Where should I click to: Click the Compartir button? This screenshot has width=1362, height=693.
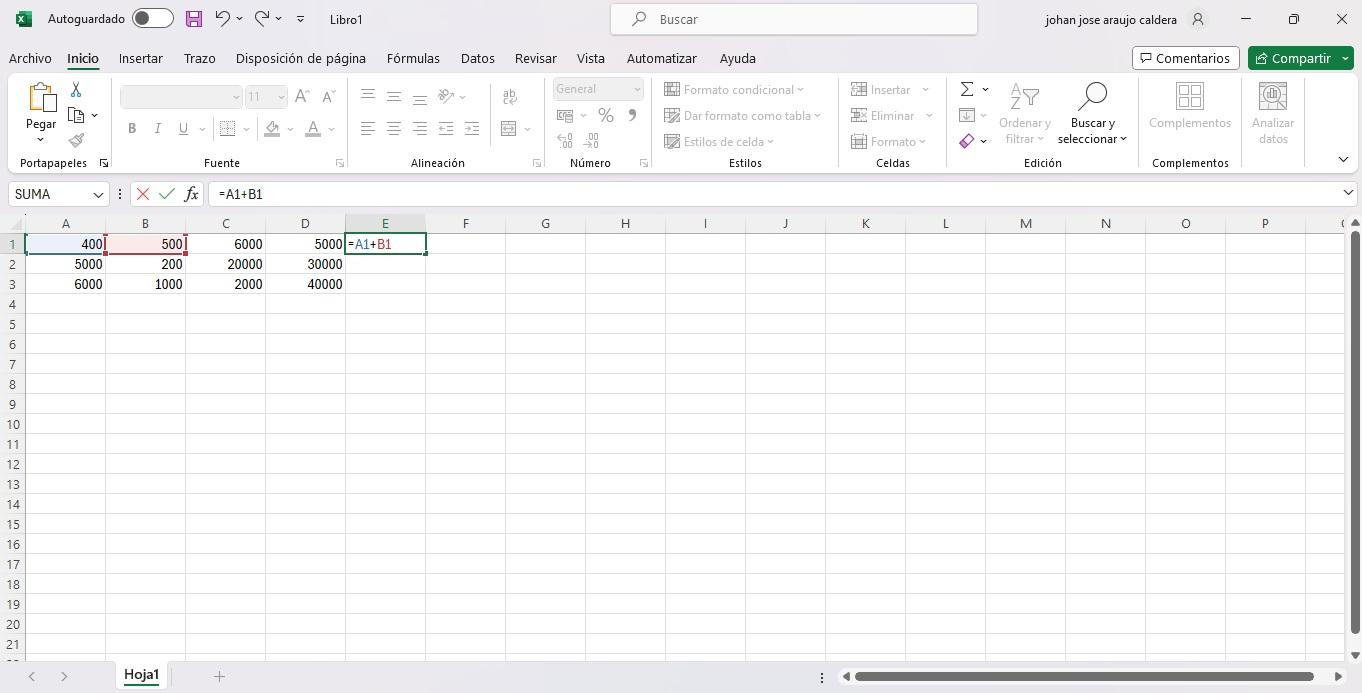tap(1299, 58)
